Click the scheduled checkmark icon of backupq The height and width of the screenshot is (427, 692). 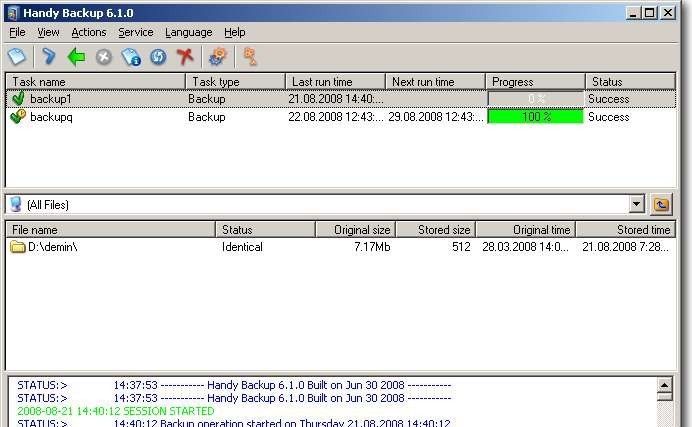[18, 116]
